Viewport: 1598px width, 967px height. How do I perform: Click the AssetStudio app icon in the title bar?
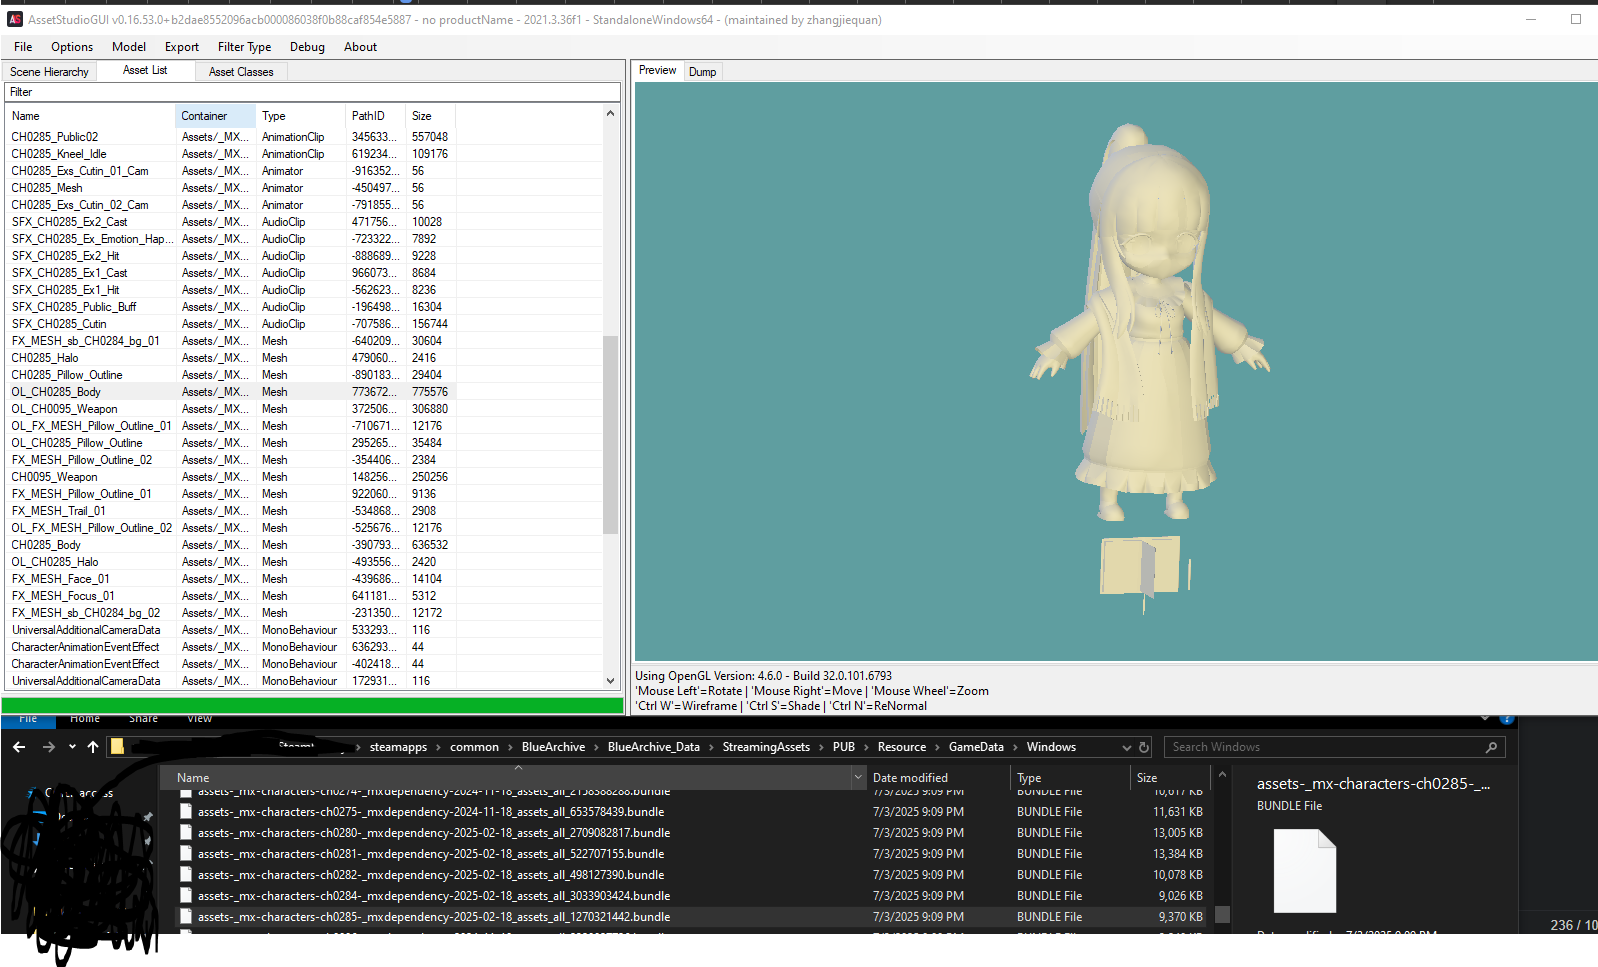tap(15, 20)
